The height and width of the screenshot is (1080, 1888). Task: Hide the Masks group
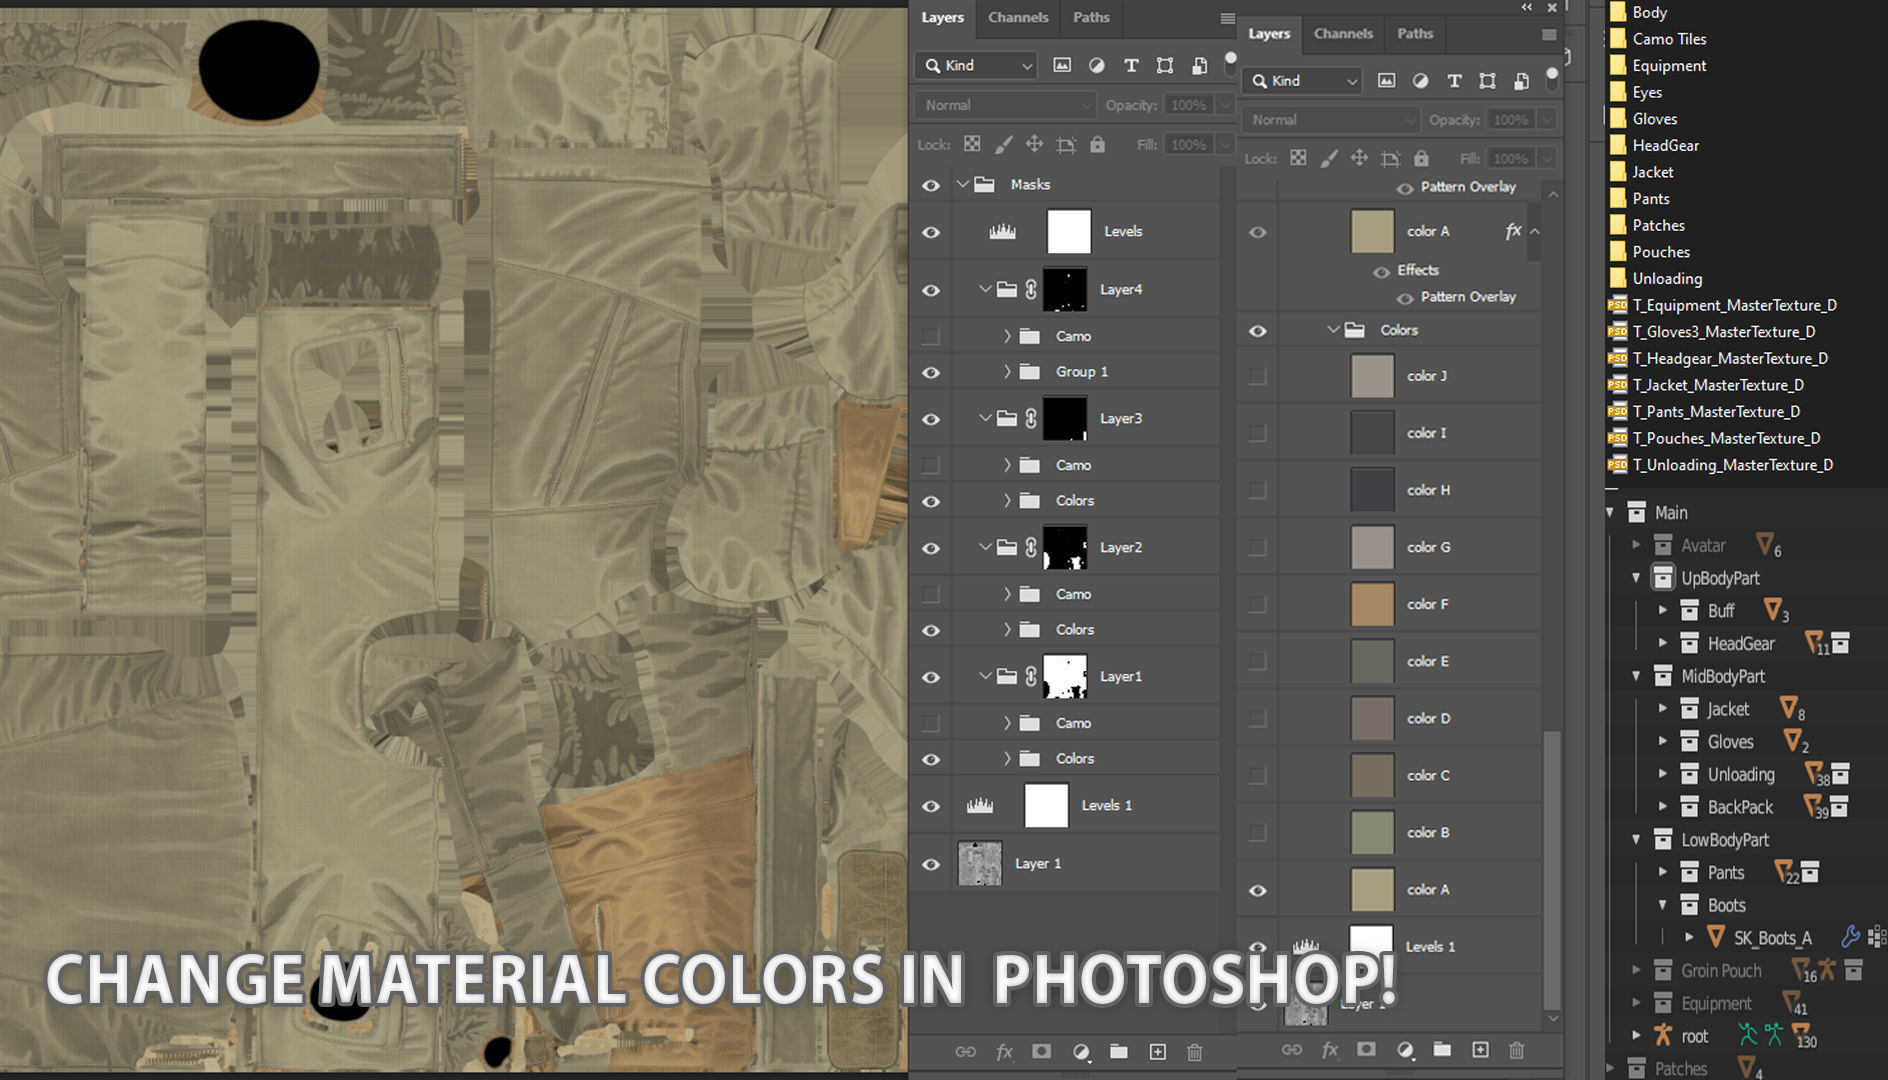click(x=931, y=185)
